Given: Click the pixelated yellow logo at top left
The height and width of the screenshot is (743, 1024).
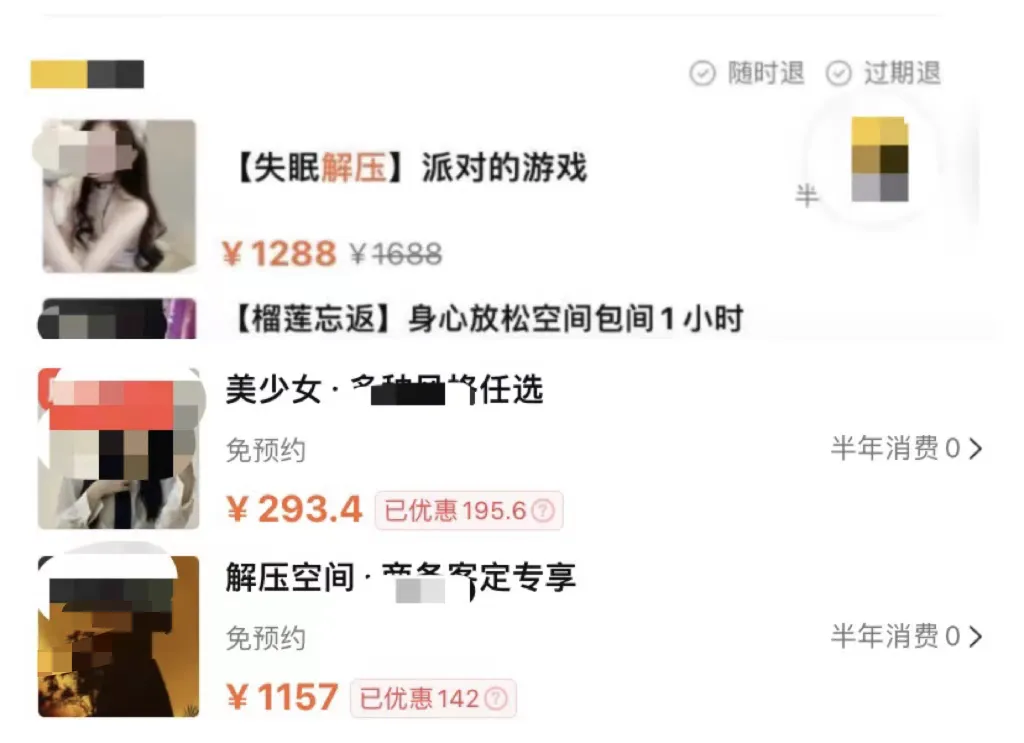Looking at the screenshot, I should (87, 74).
